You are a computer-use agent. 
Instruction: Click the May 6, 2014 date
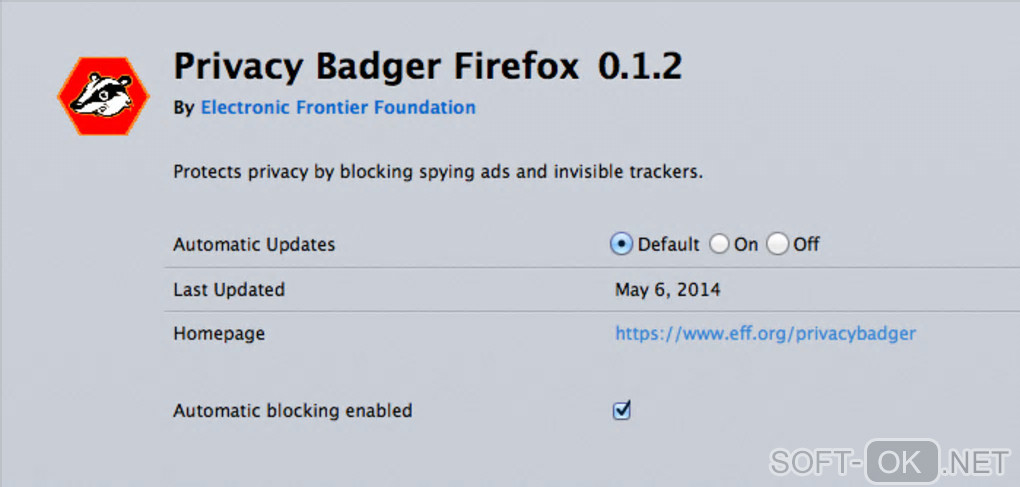(x=668, y=290)
